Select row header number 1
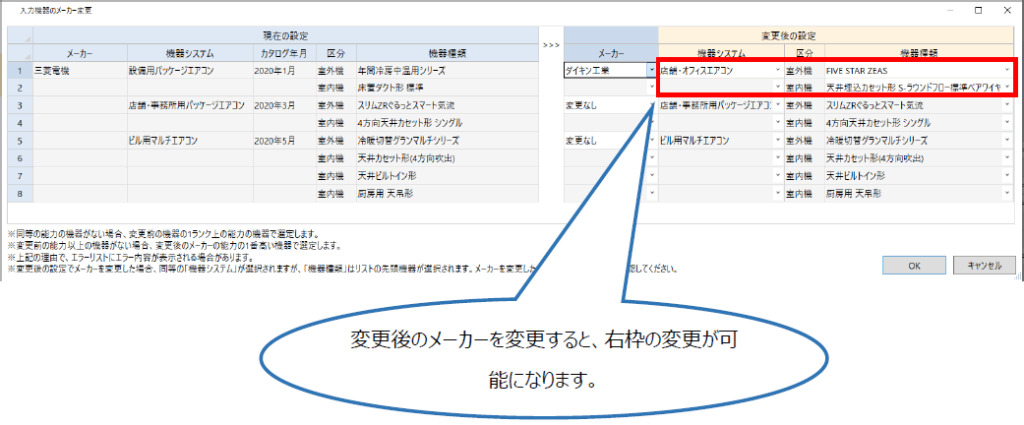The image size is (1024, 425). pyautogui.click(x=19, y=71)
